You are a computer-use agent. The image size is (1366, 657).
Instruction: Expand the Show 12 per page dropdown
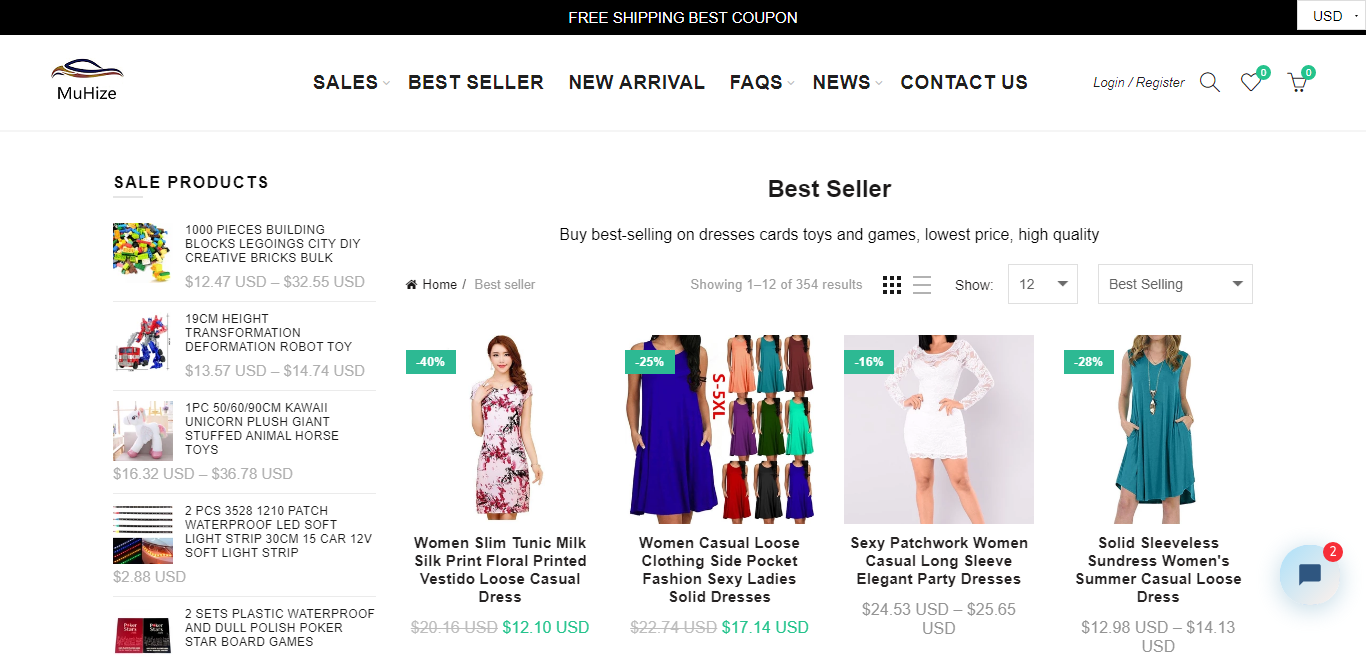pos(1043,284)
